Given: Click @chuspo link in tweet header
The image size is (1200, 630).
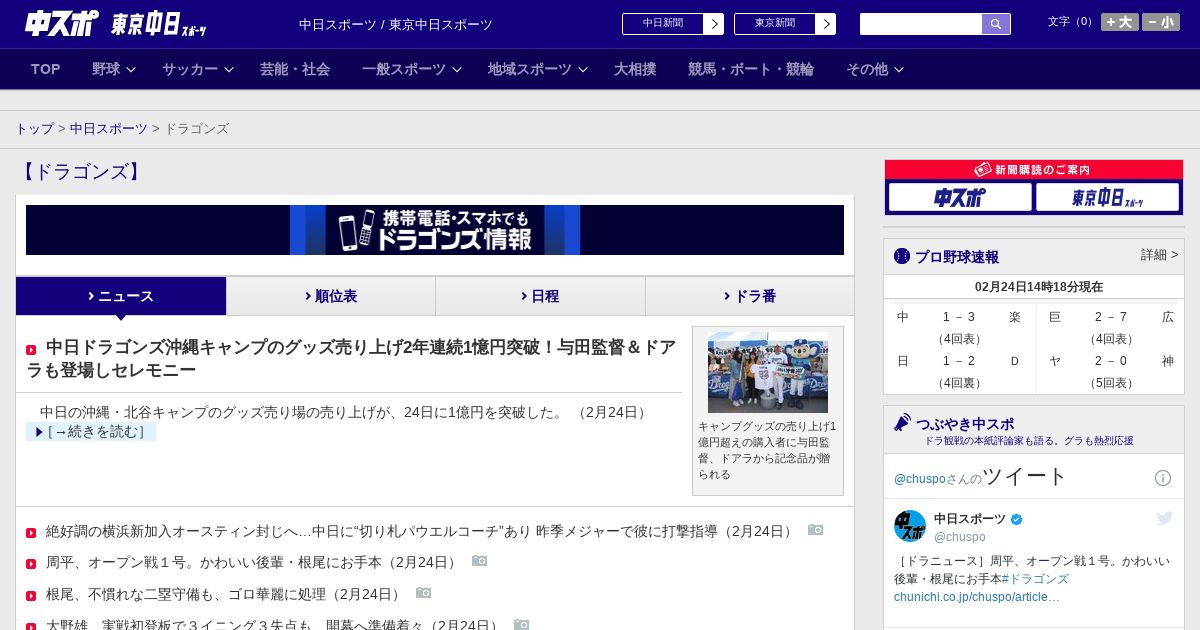Looking at the screenshot, I should click(919, 479).
